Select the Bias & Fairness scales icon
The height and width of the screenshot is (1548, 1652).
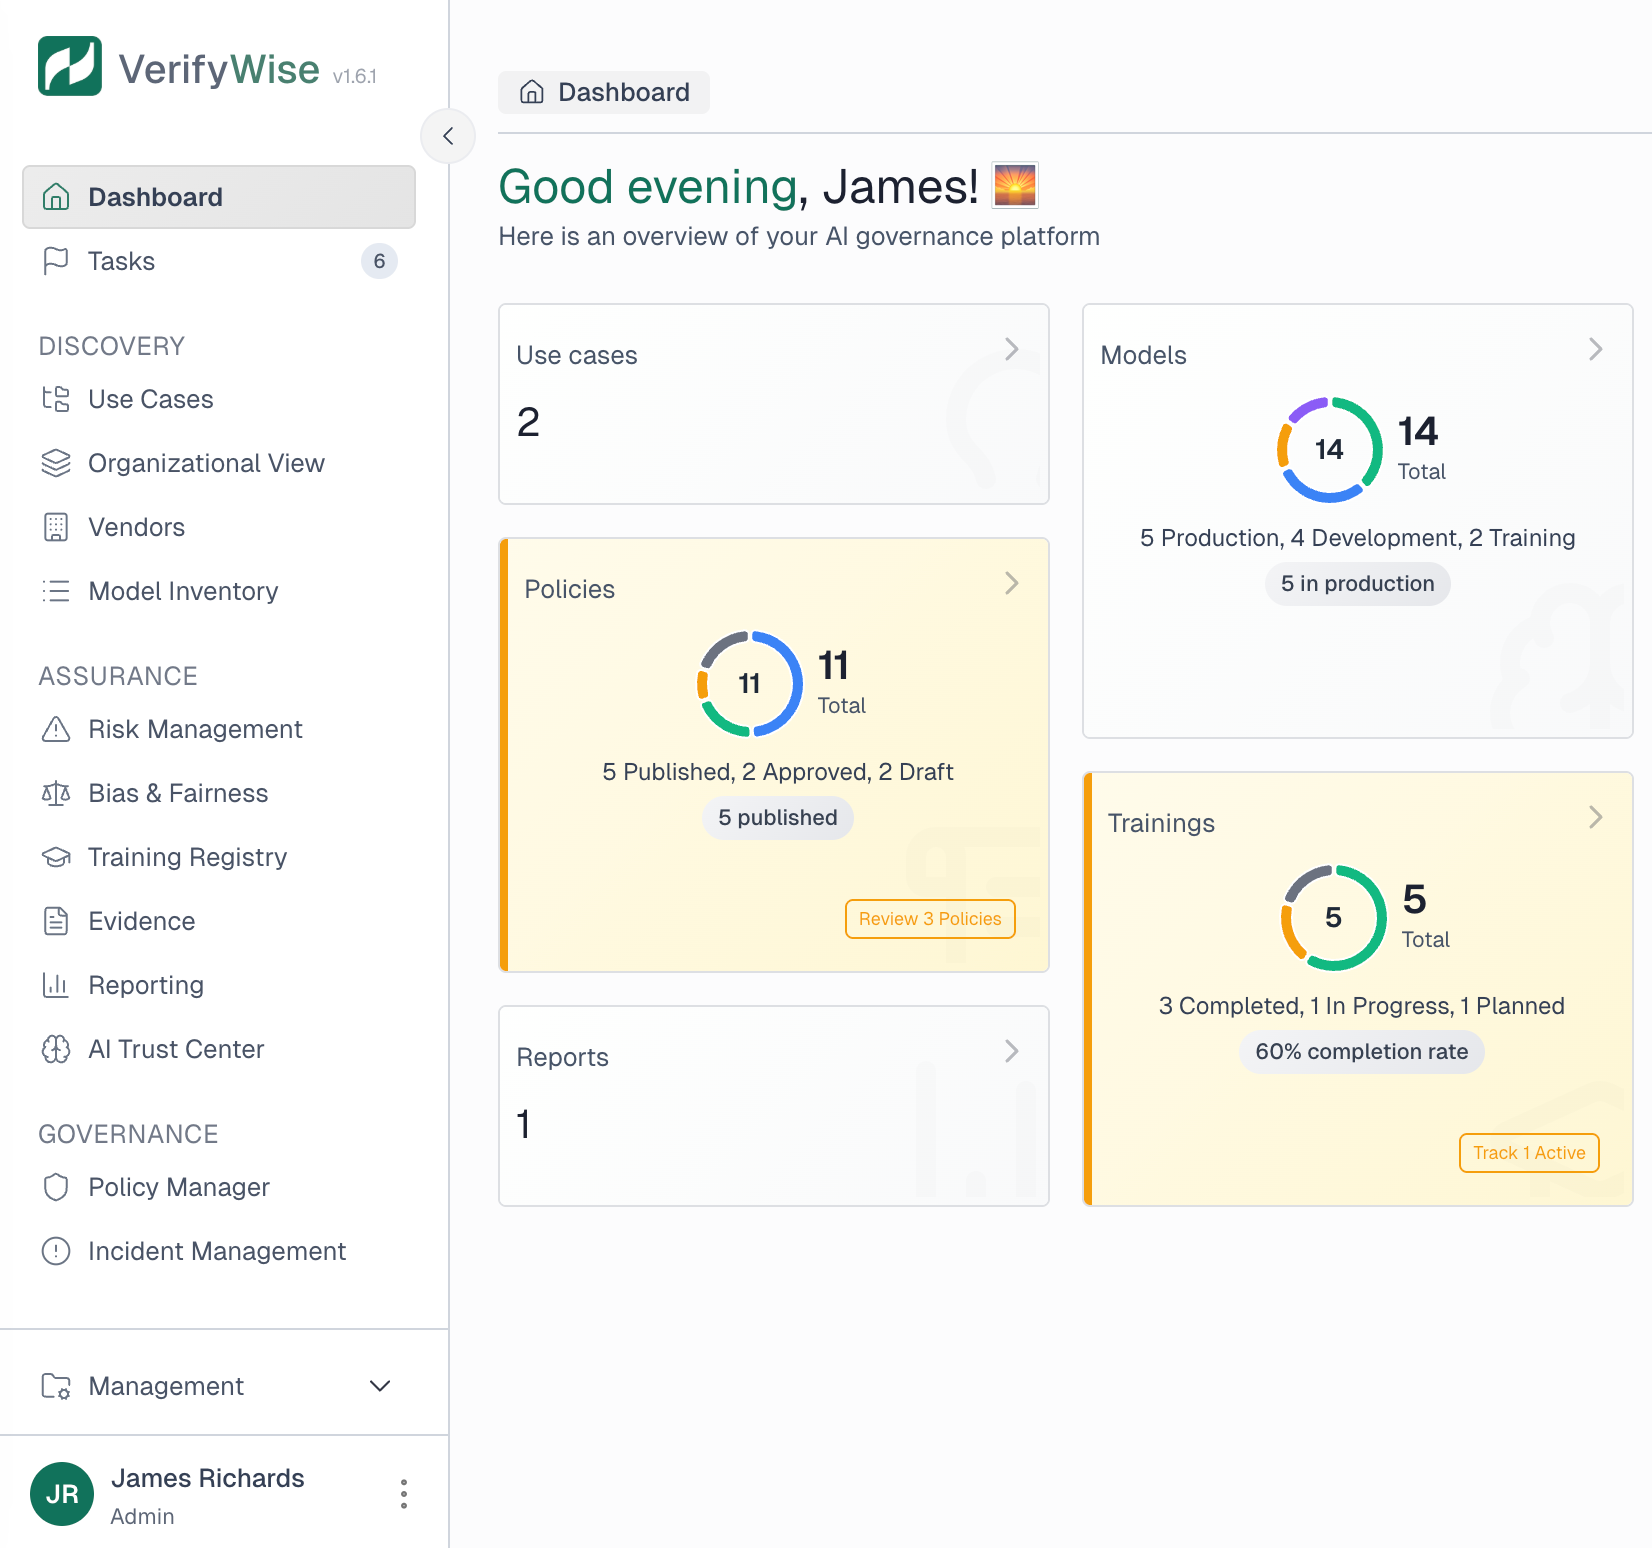click(57, 793)
